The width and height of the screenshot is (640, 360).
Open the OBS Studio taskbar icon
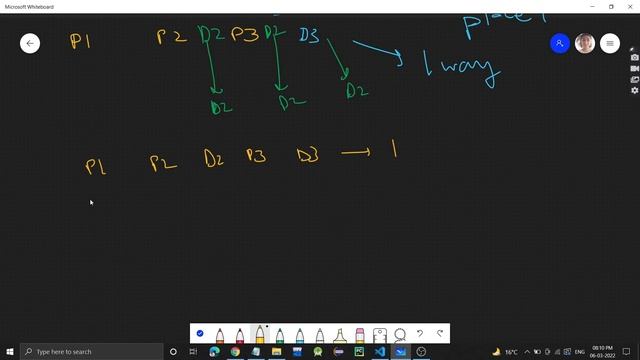pyautogui.click(x=421, y=351)
